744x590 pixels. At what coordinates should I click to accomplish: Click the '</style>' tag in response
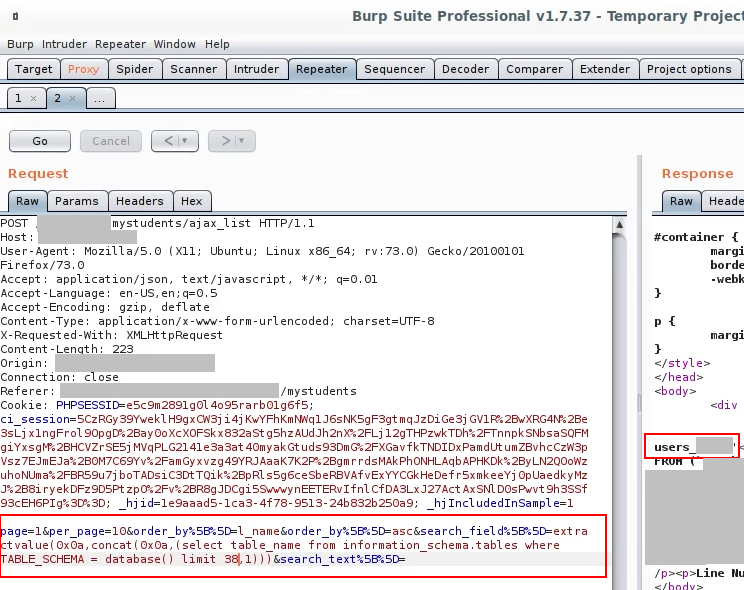point(682,363)
